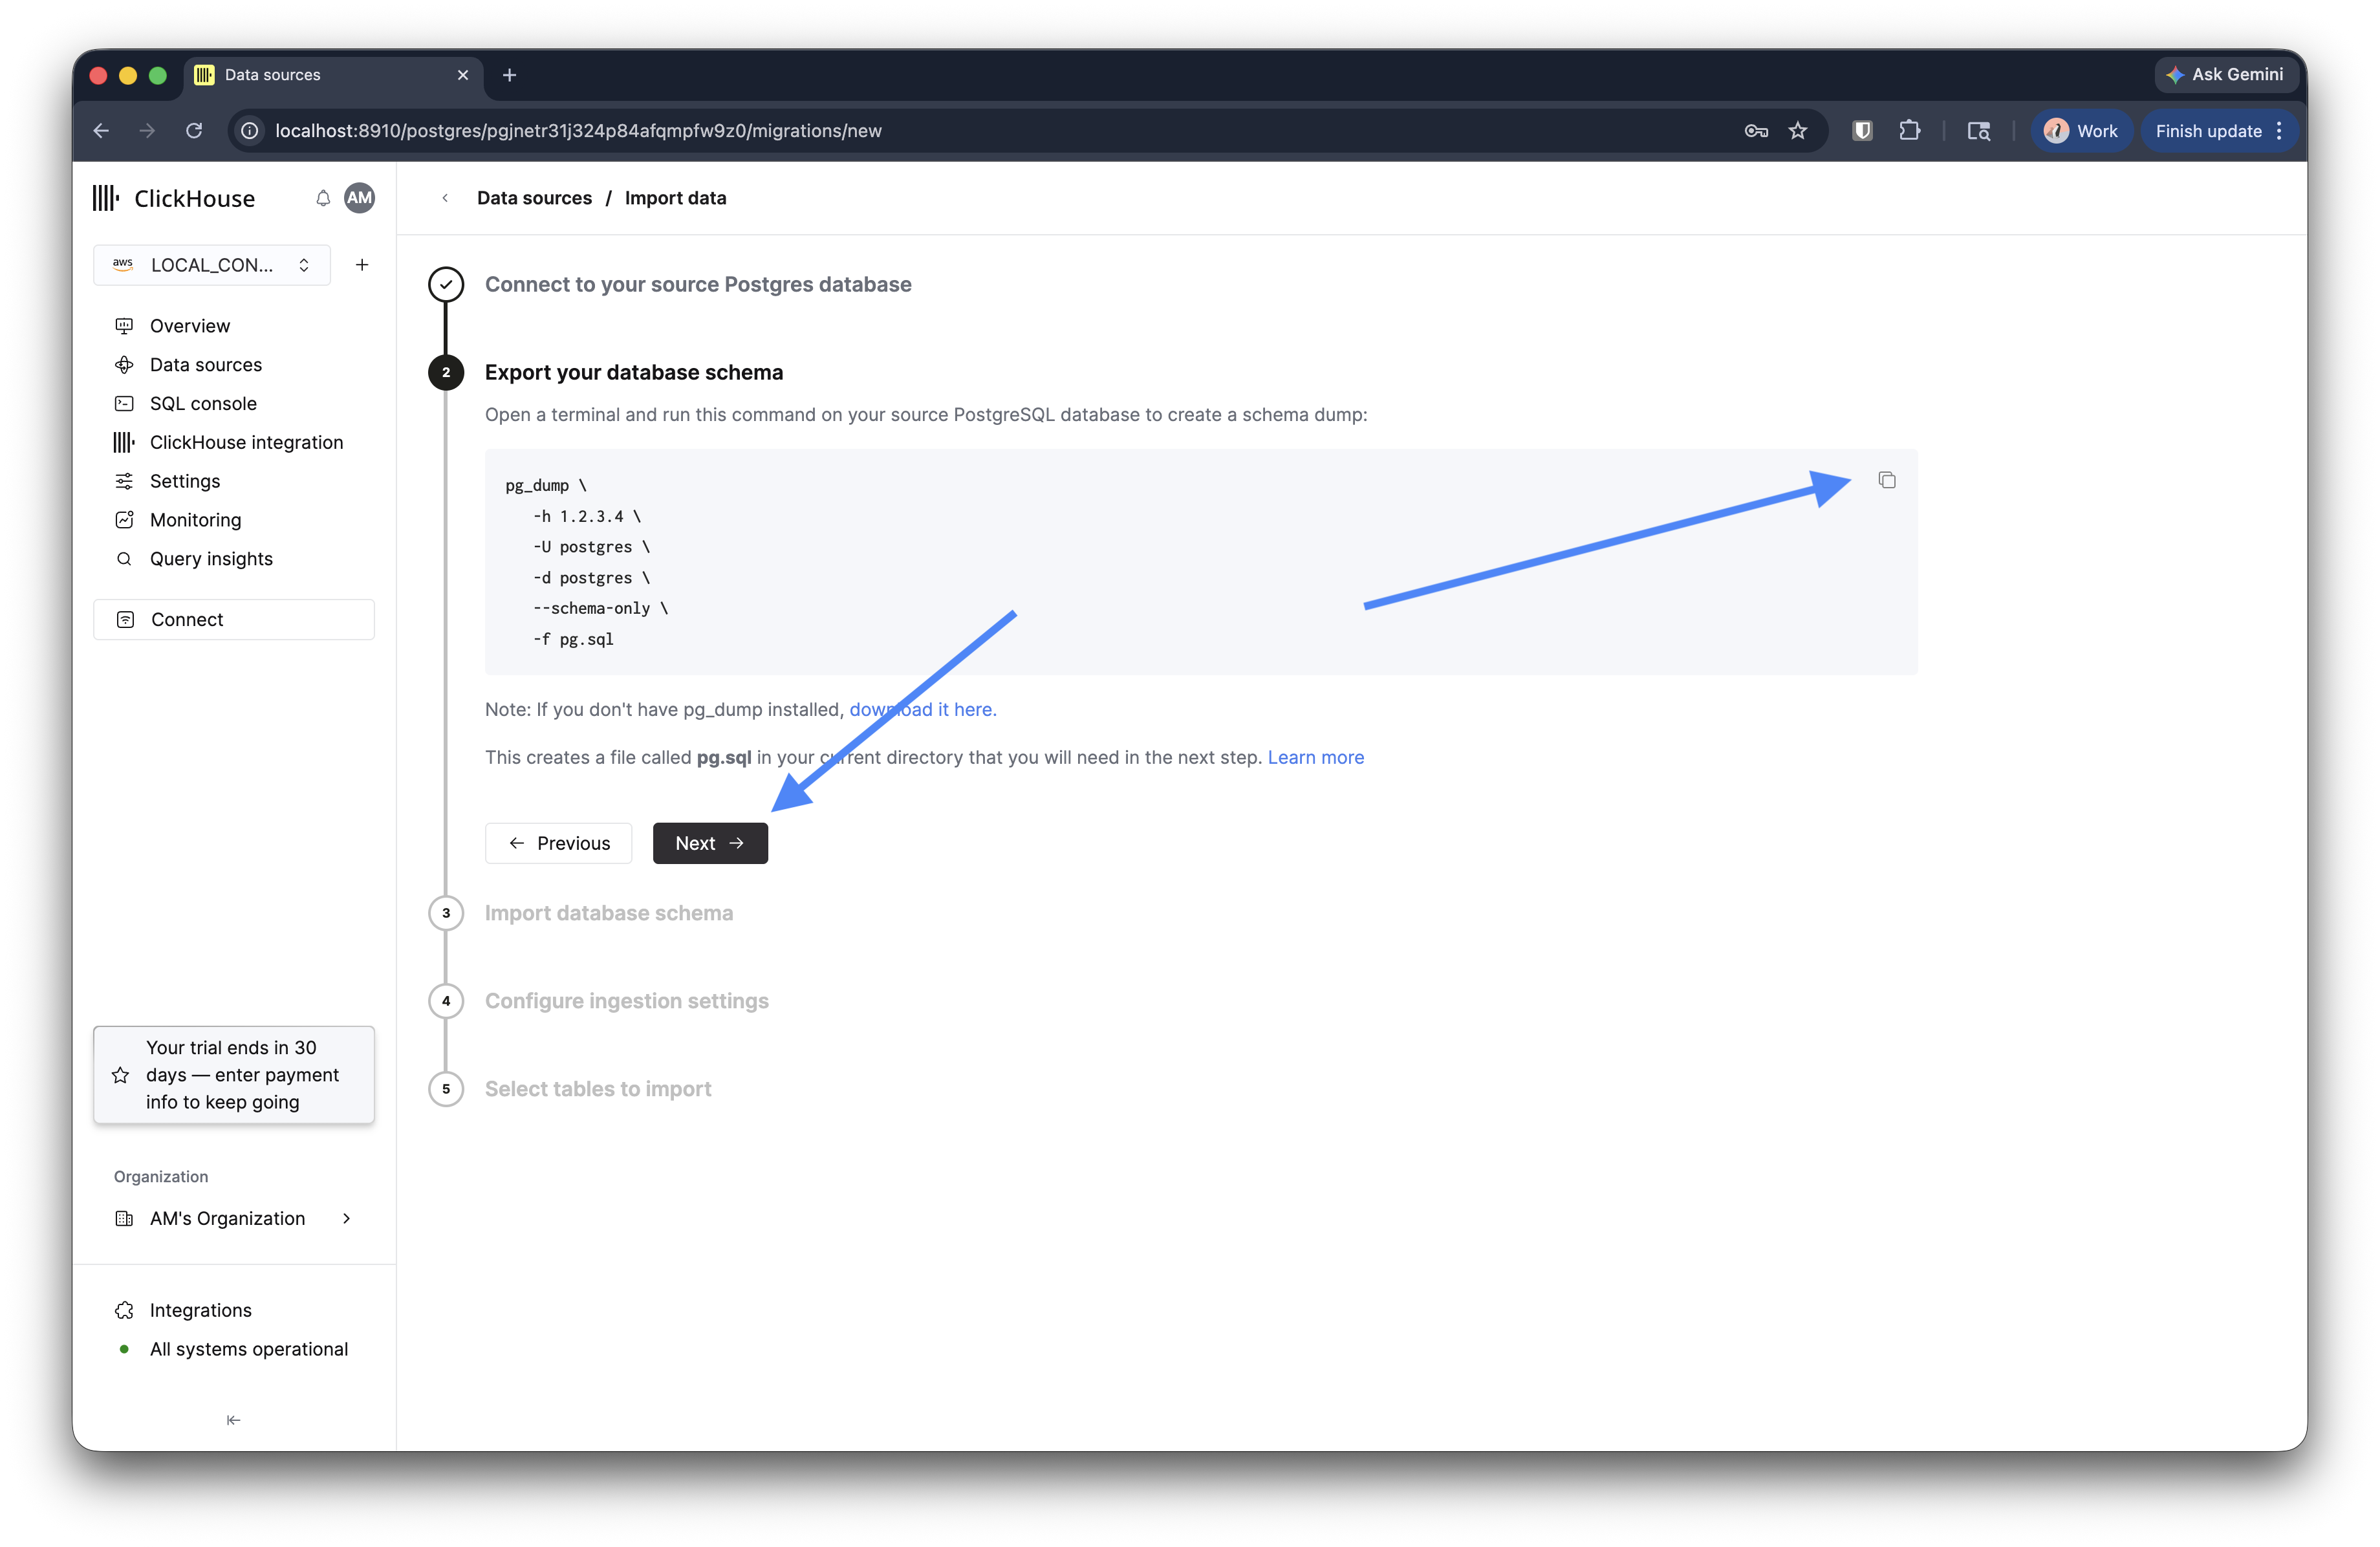Click the browser forward arrow

coord(147,131)
